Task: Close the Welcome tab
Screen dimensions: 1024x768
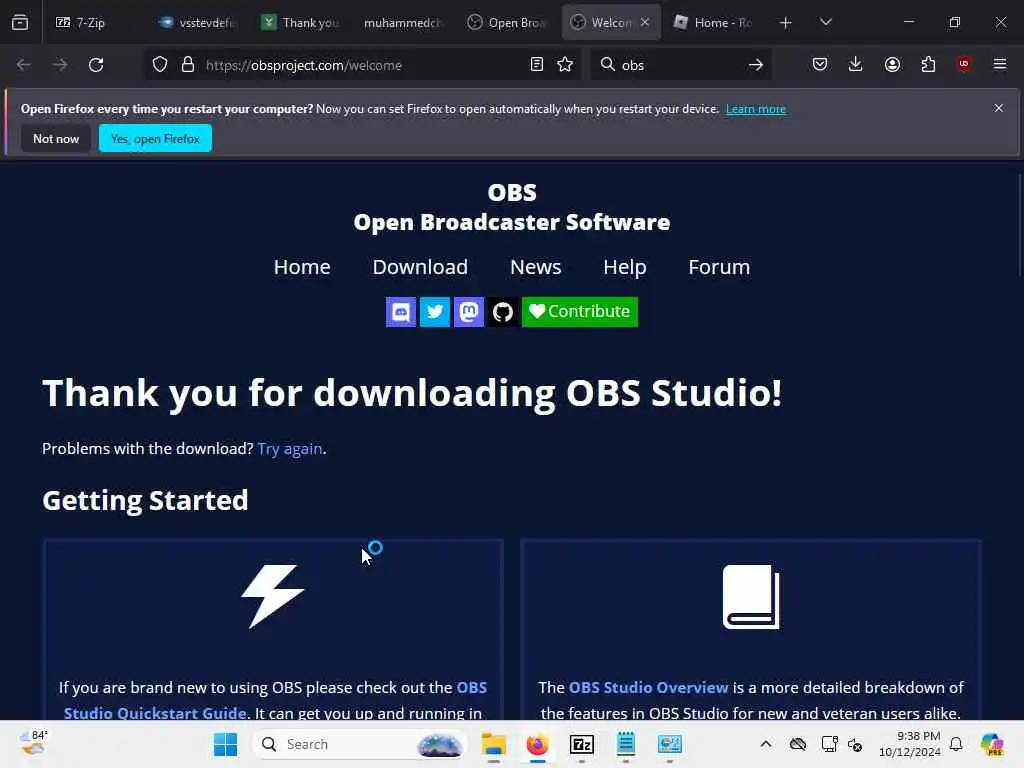Action: [x=645, y=22]
